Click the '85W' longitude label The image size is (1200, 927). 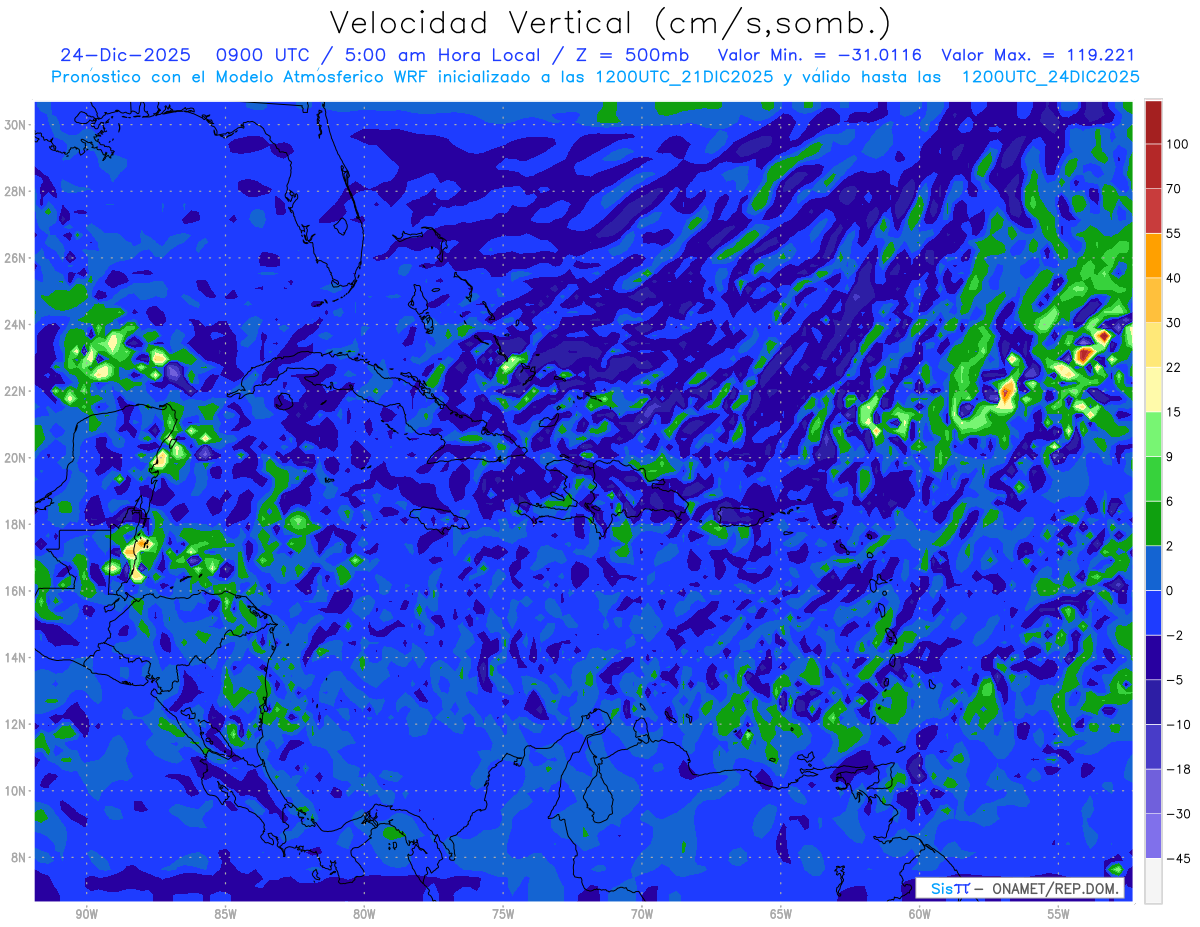click(x=225, y=914)
